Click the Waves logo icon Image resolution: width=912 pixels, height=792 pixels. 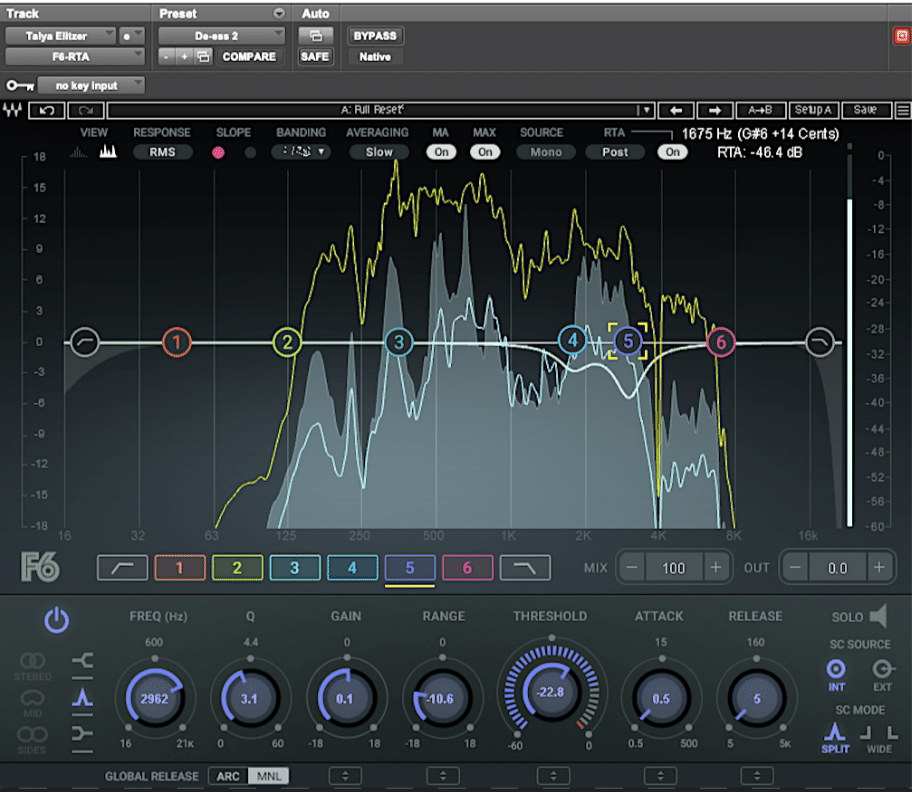[12, 110]
